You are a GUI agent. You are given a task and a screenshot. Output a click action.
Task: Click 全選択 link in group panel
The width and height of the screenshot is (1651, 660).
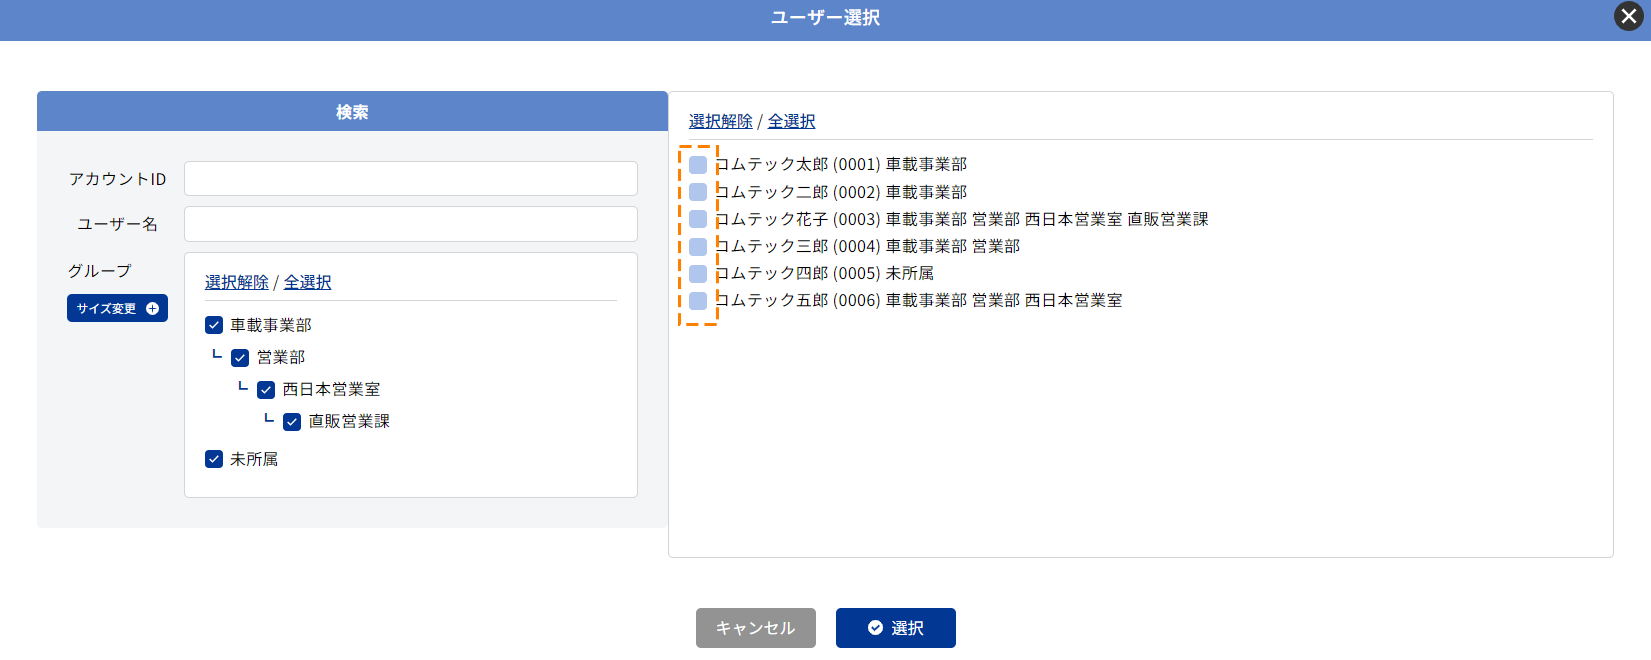[307, 282]
